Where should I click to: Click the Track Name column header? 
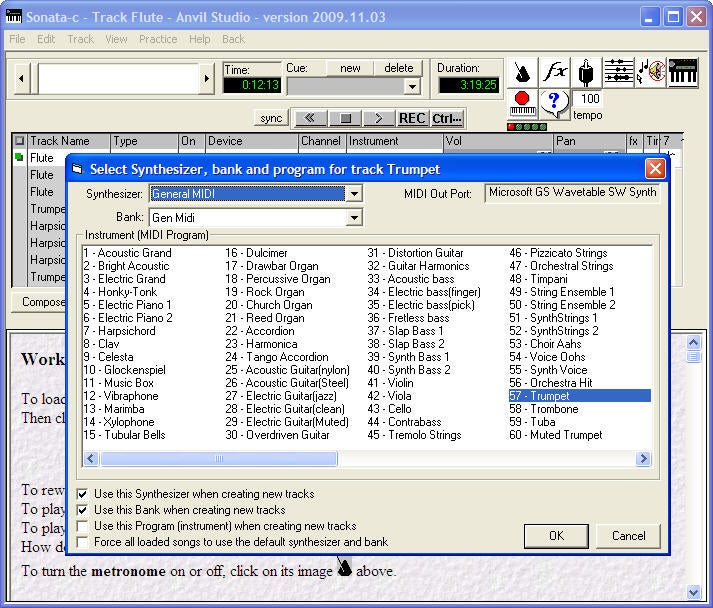click(68, 141)
